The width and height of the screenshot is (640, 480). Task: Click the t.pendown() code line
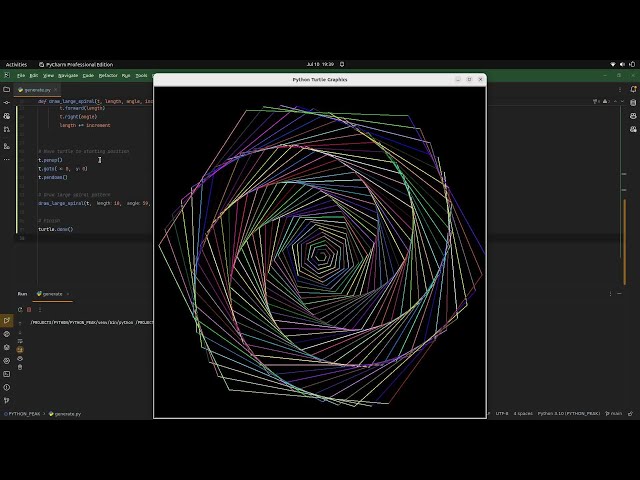click(x=53, y=178)
